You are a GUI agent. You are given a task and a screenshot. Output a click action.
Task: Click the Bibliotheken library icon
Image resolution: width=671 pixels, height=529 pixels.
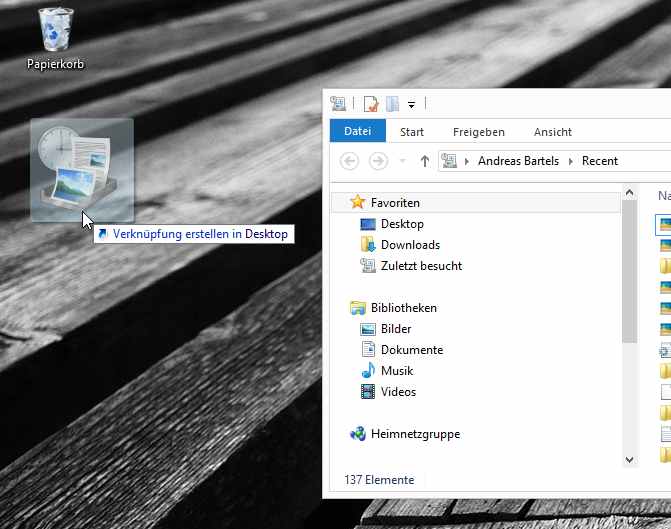click(358, 308)
